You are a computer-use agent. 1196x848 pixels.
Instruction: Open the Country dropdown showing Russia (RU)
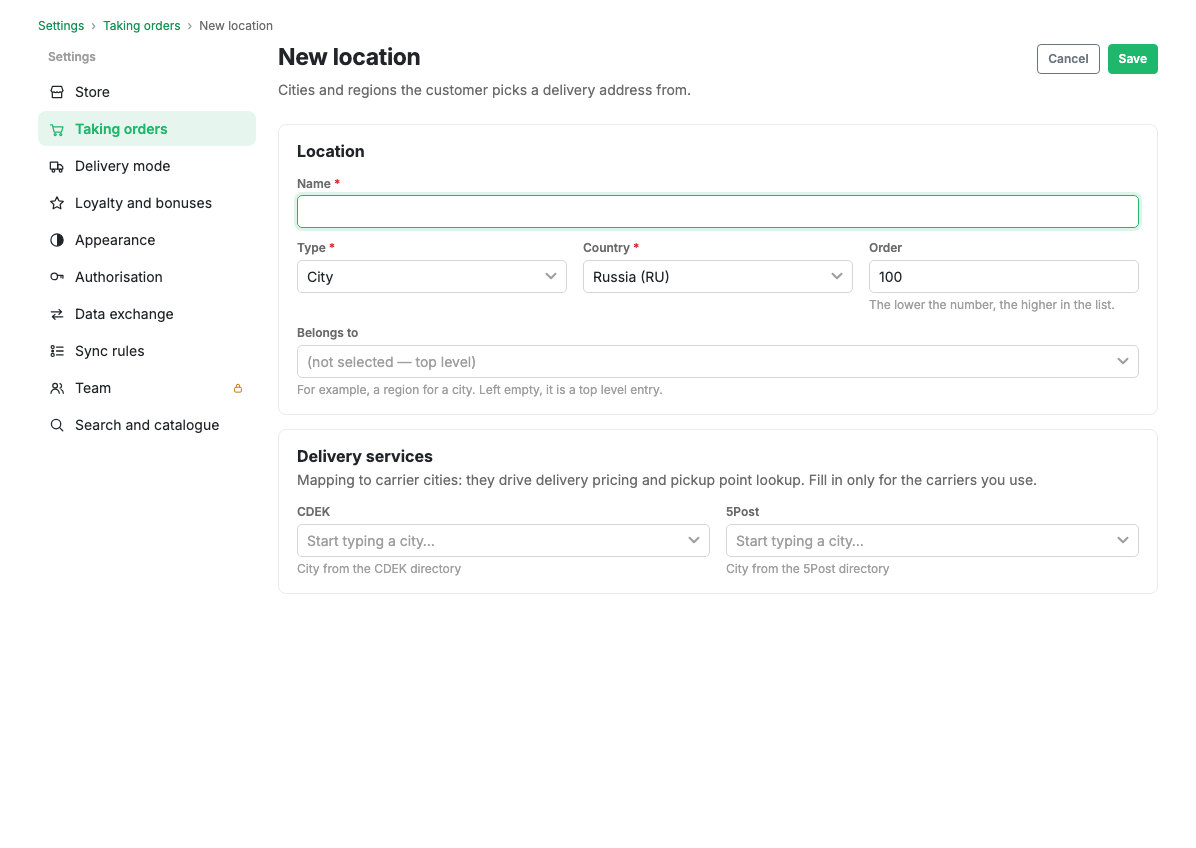pyautogui.click(x=718, y=277)
